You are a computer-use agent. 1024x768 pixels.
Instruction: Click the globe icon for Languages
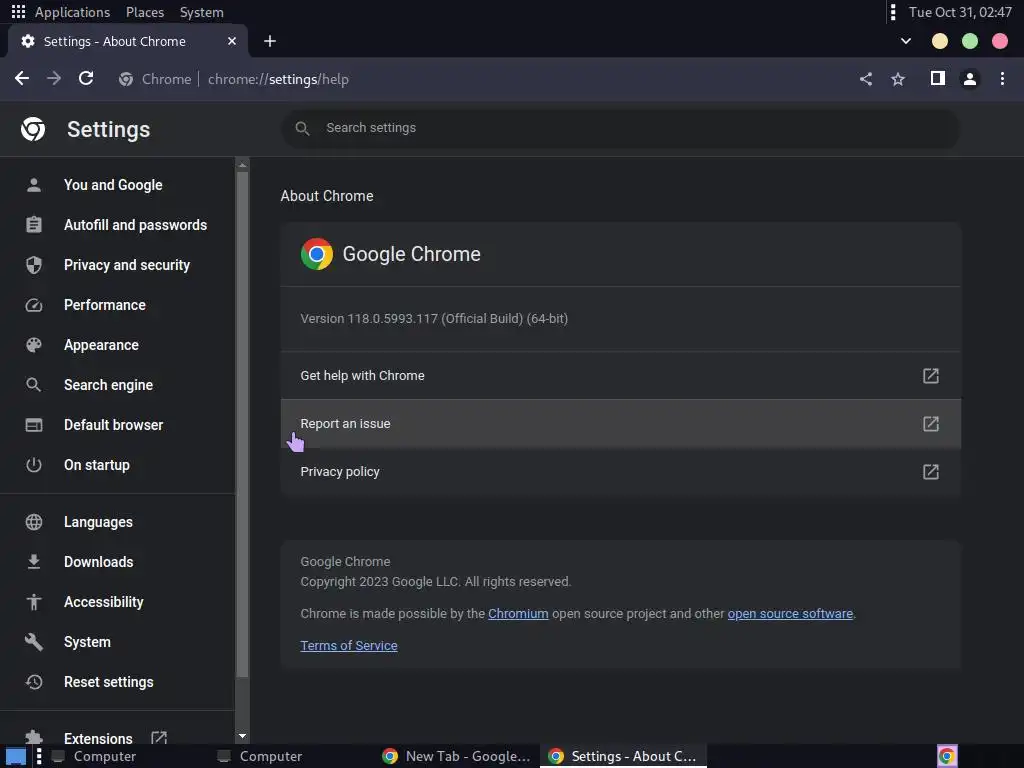(34, 522)
